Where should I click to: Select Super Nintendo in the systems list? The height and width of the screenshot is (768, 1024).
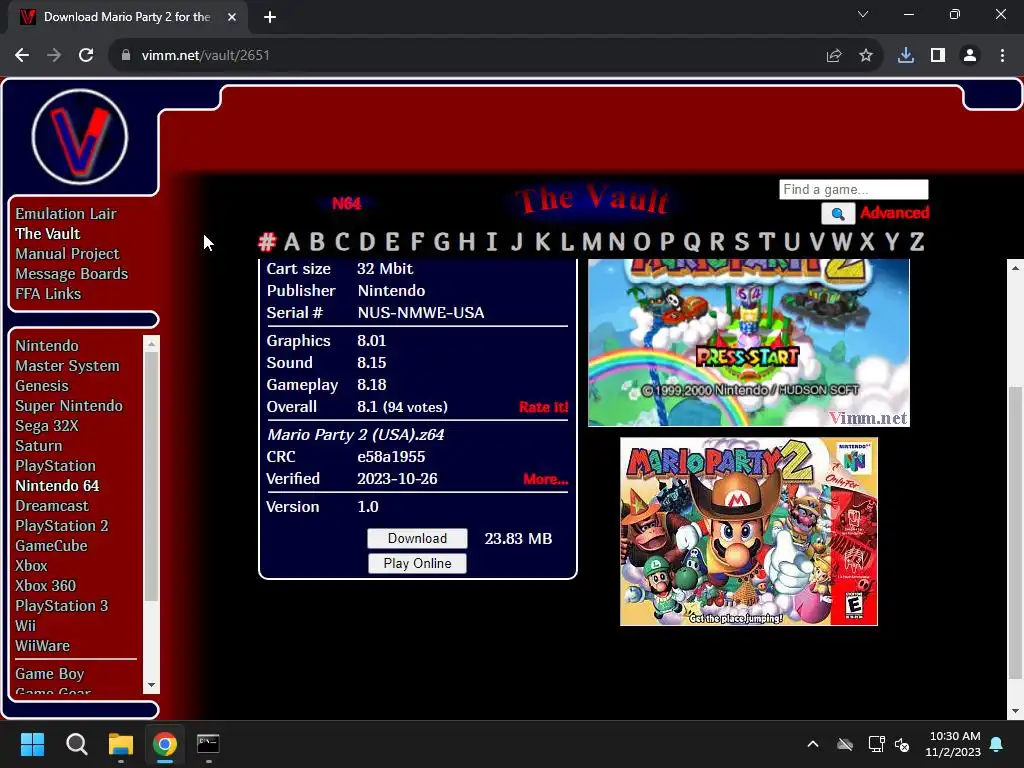[x=69, y=406]
